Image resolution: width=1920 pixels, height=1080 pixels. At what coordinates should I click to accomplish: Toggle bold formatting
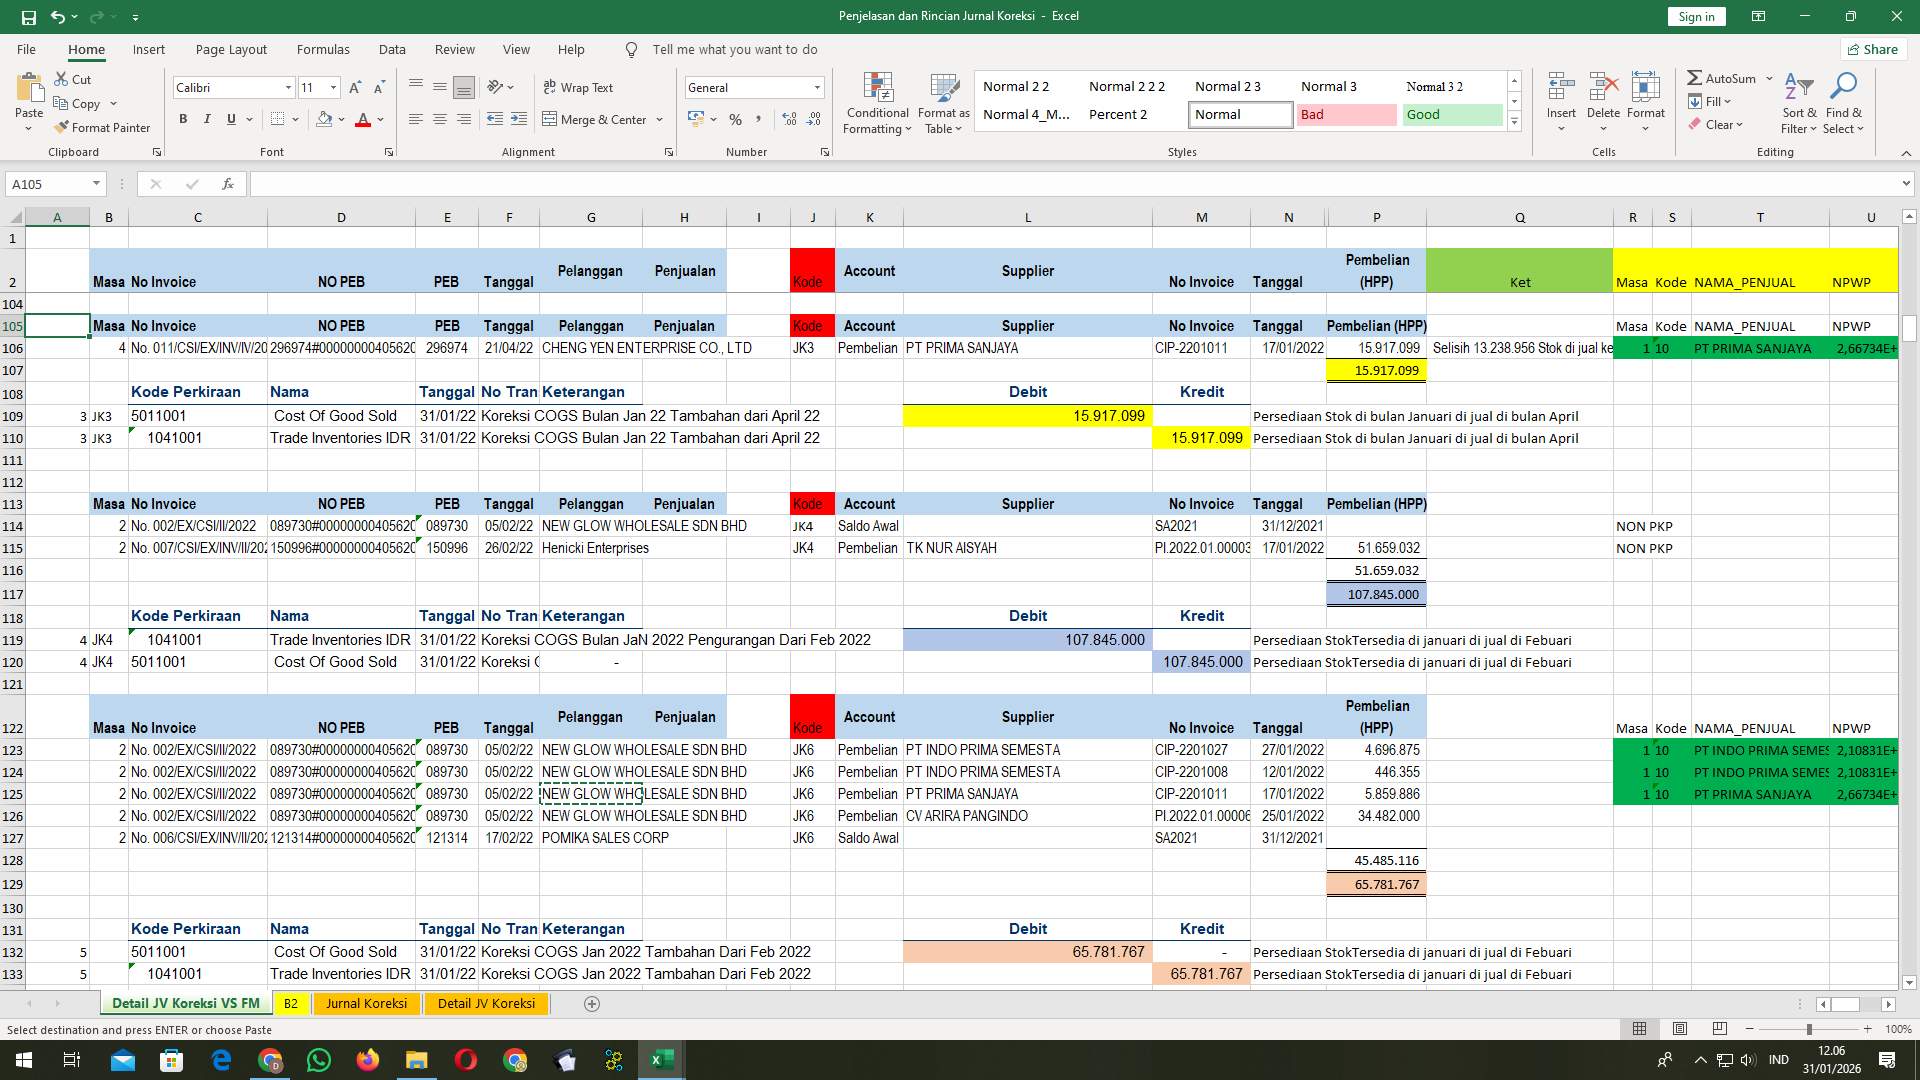tap(183, 119)
